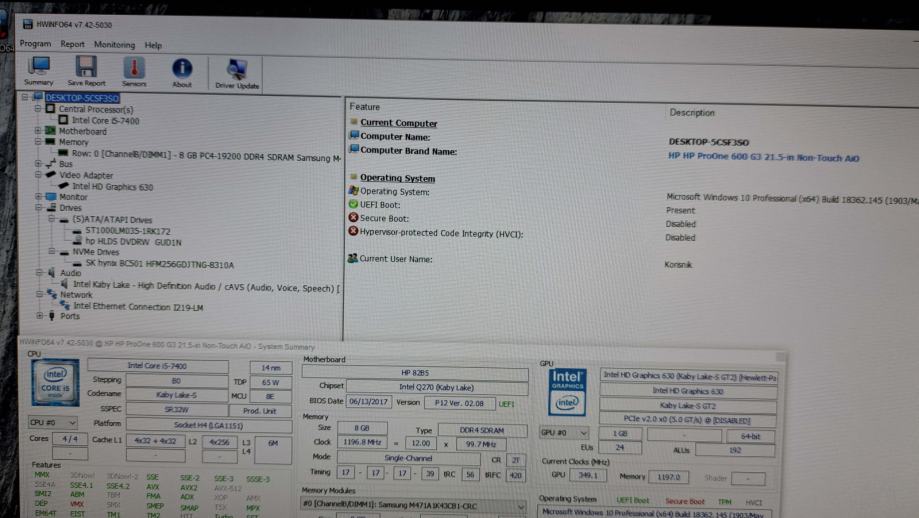The width and height of the screenshot is (919, 518).
Task: Click the Feature column header
Action: click(365, 107)
